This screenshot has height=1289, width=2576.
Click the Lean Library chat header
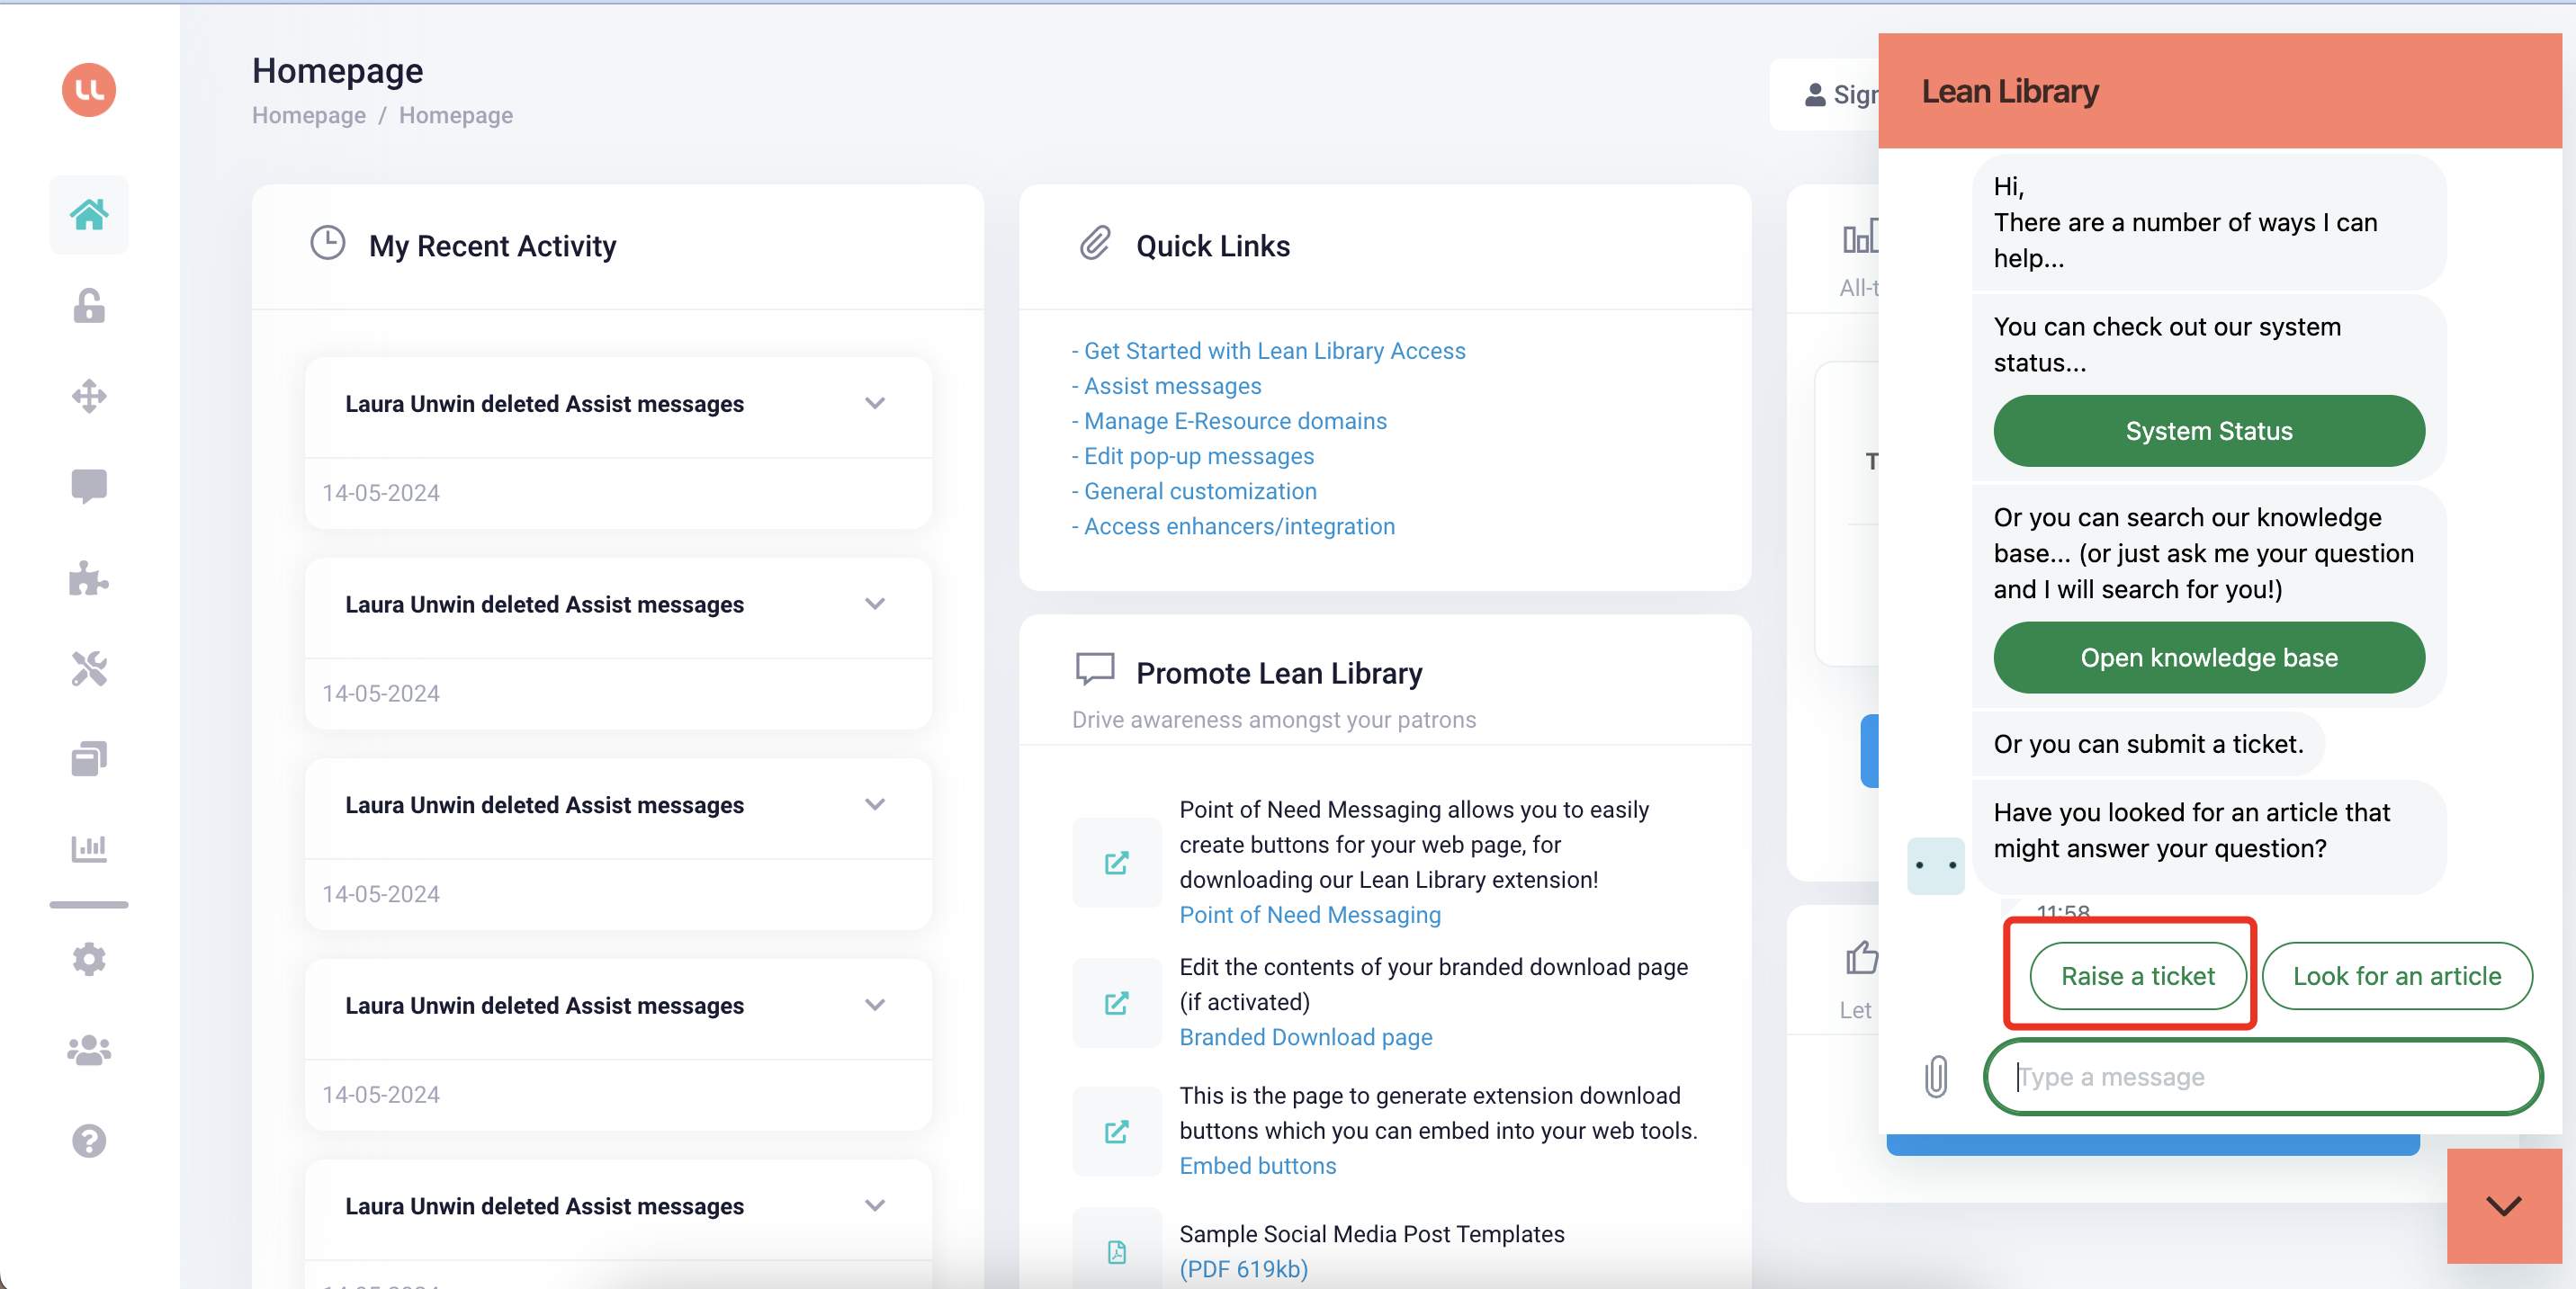(x=2219, y=91)
